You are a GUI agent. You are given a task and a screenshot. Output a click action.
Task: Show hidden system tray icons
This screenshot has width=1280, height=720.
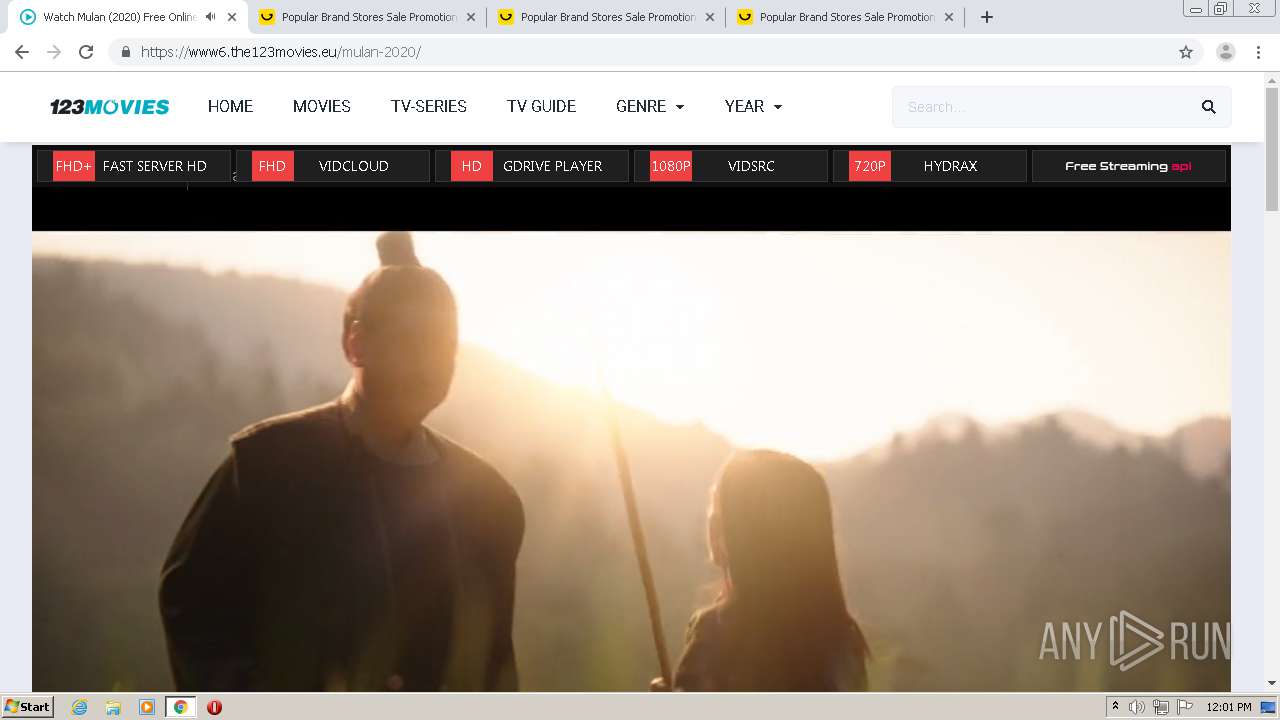pos(1116,707)
